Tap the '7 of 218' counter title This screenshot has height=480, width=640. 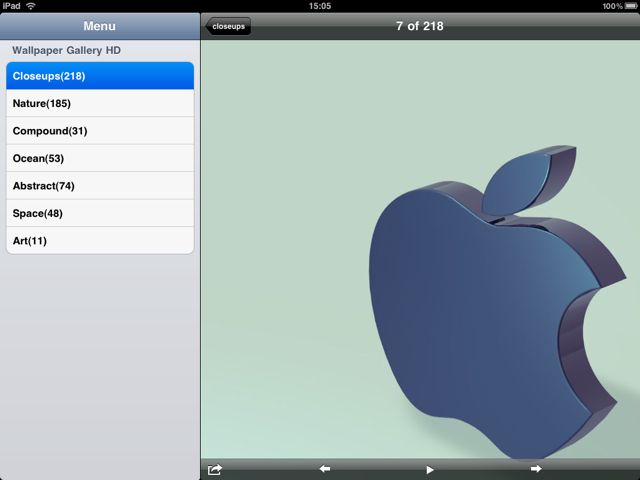pyautogui.click(x=420, y=26)
